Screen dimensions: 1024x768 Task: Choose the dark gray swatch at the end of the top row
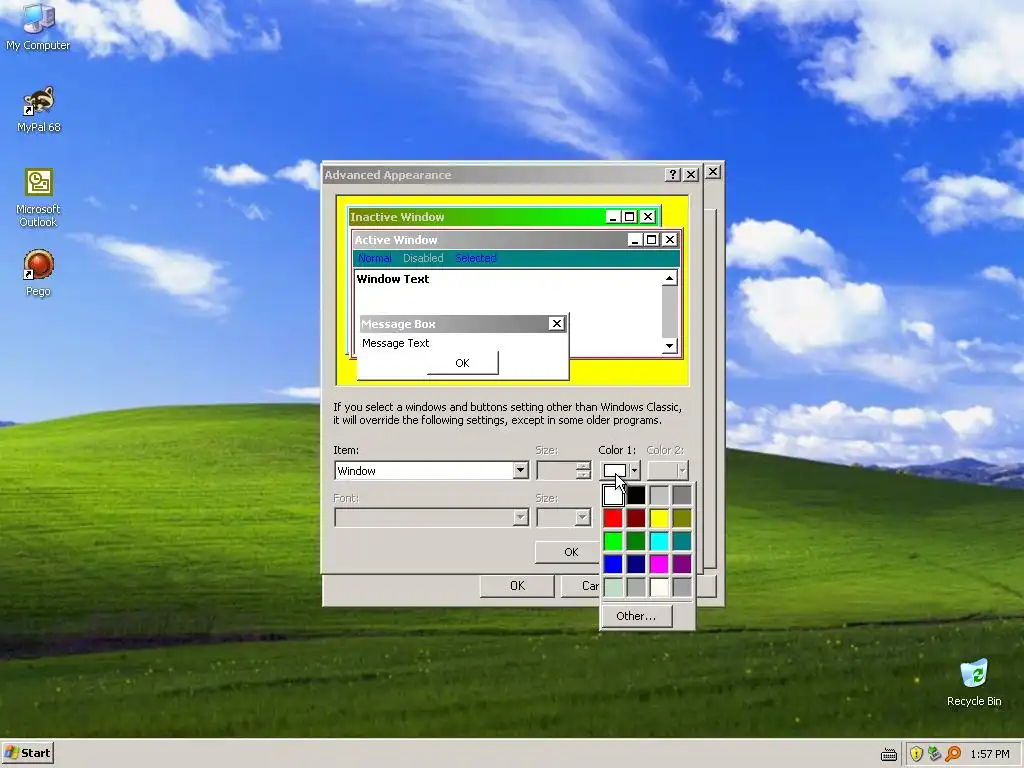point(682,495)
